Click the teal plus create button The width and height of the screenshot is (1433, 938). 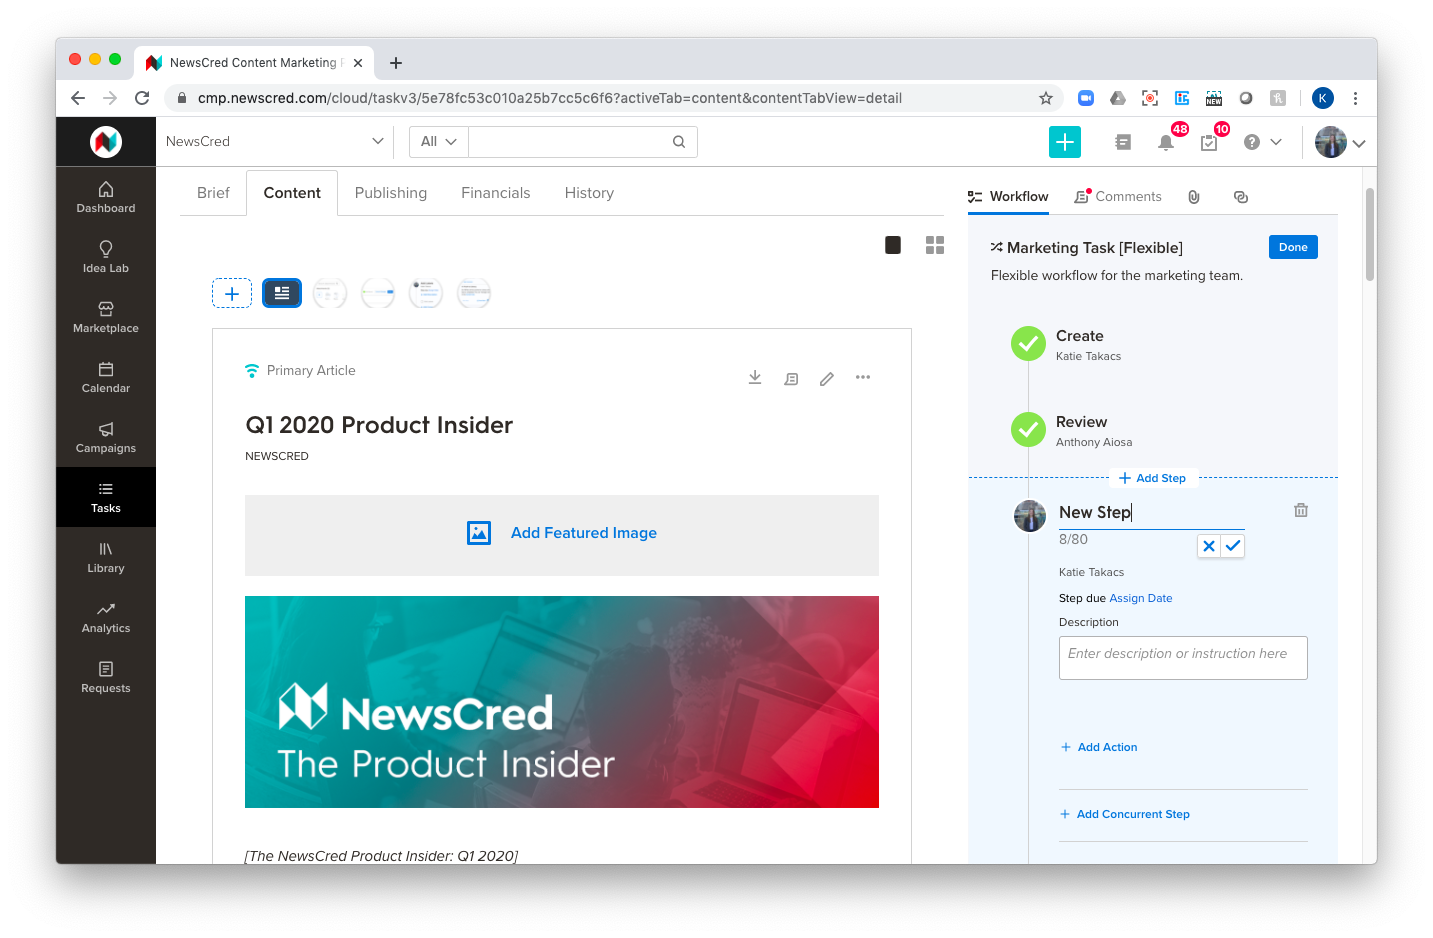[1065, 142]
